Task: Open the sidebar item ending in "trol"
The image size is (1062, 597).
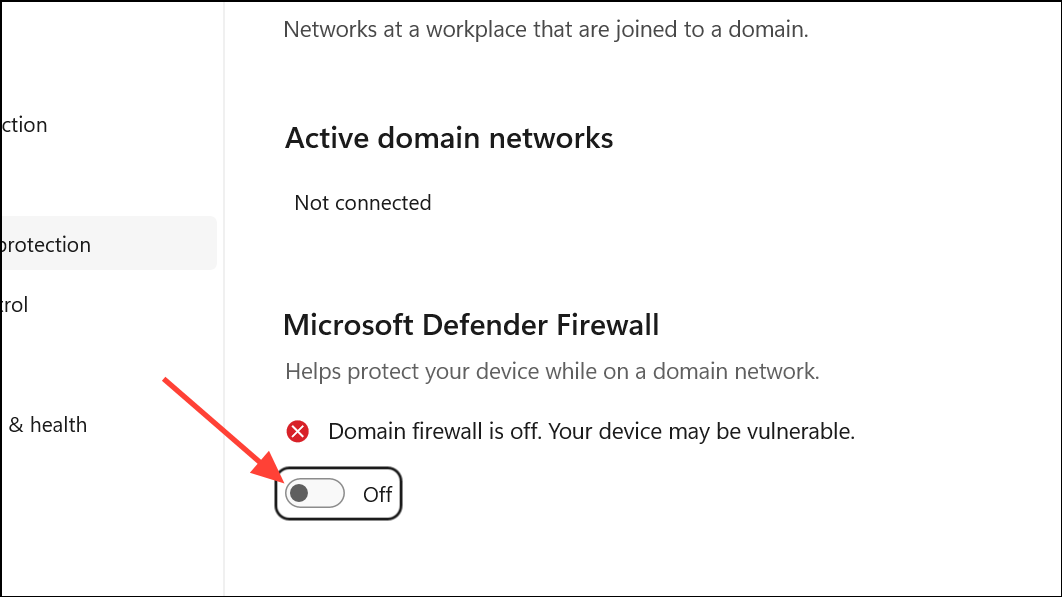Action: (15, 304)
